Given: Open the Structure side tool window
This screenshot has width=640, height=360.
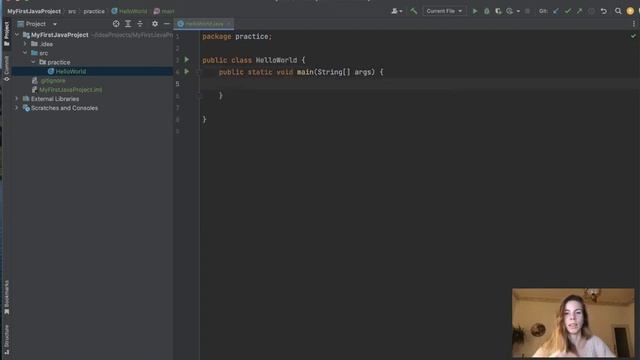Looking at the screenshot, I should [x=6, y=340].
